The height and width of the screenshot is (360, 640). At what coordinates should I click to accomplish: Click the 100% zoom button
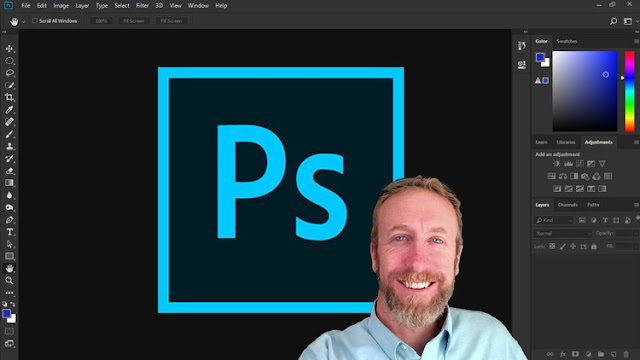[x=101, y=21]
